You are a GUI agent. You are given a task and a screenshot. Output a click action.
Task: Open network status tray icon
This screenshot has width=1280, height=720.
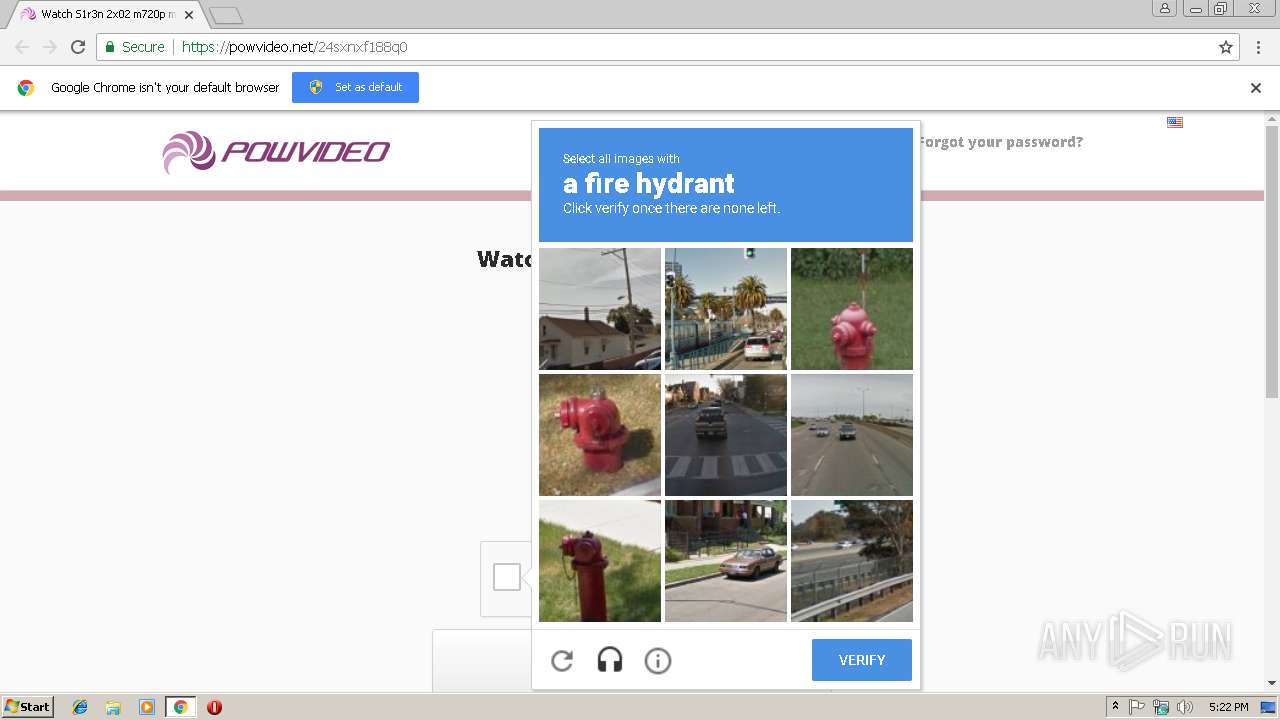[x=1161, y=707]
